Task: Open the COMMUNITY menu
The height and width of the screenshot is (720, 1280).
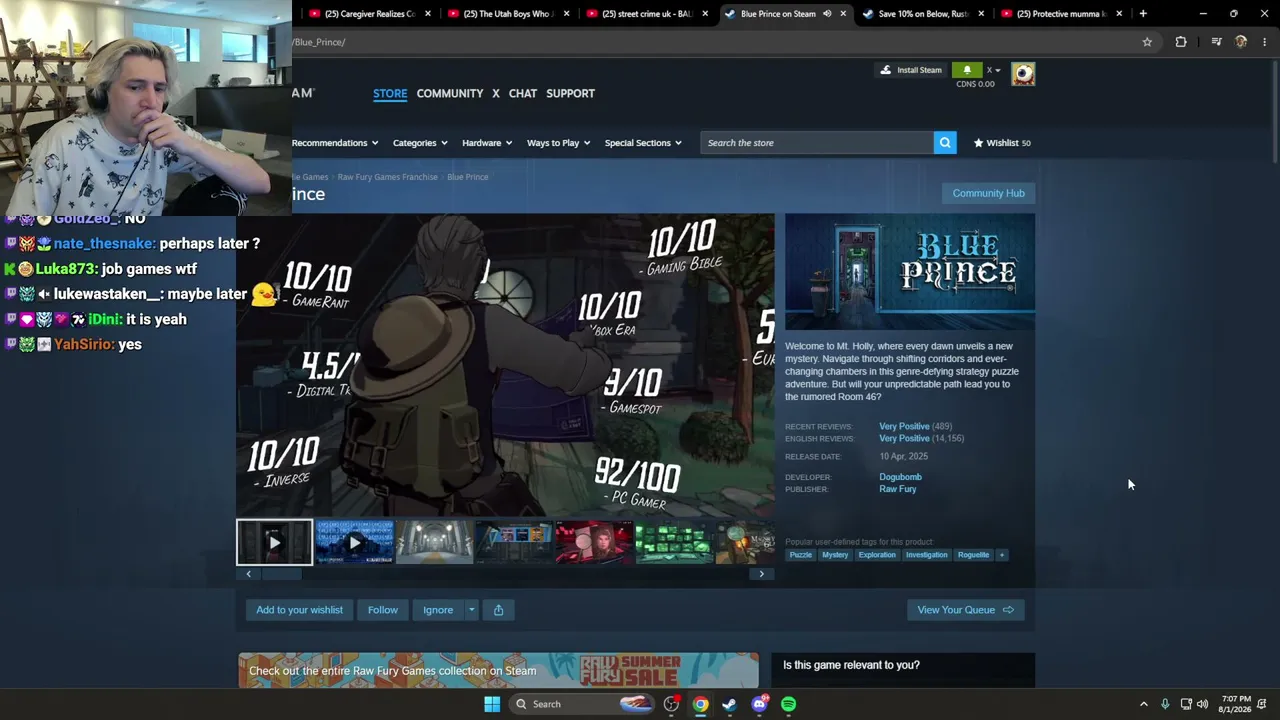Action: click(450, 93)
